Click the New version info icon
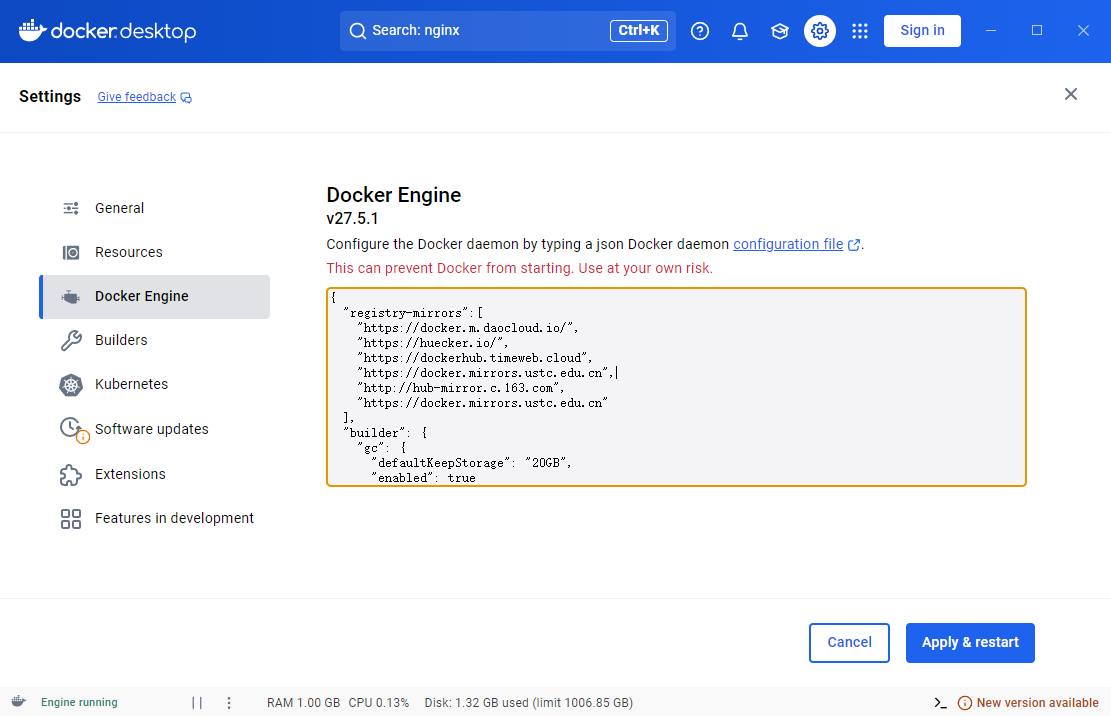Viewport: 1111px width, 716px height. point(964,703)
